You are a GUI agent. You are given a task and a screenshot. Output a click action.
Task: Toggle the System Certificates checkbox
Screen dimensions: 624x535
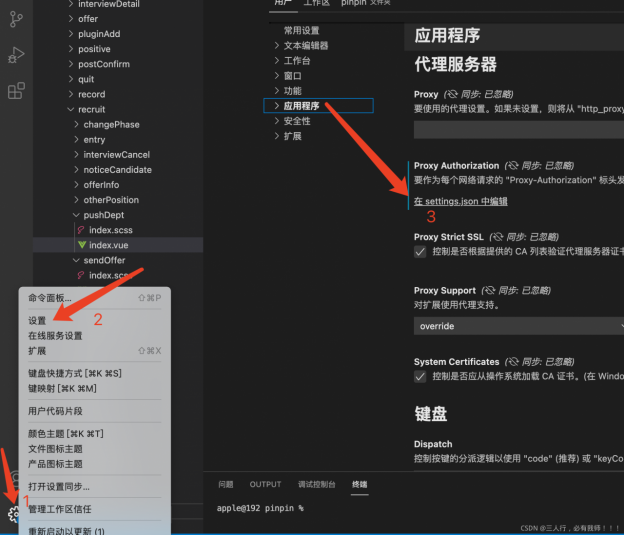(420, 377)
